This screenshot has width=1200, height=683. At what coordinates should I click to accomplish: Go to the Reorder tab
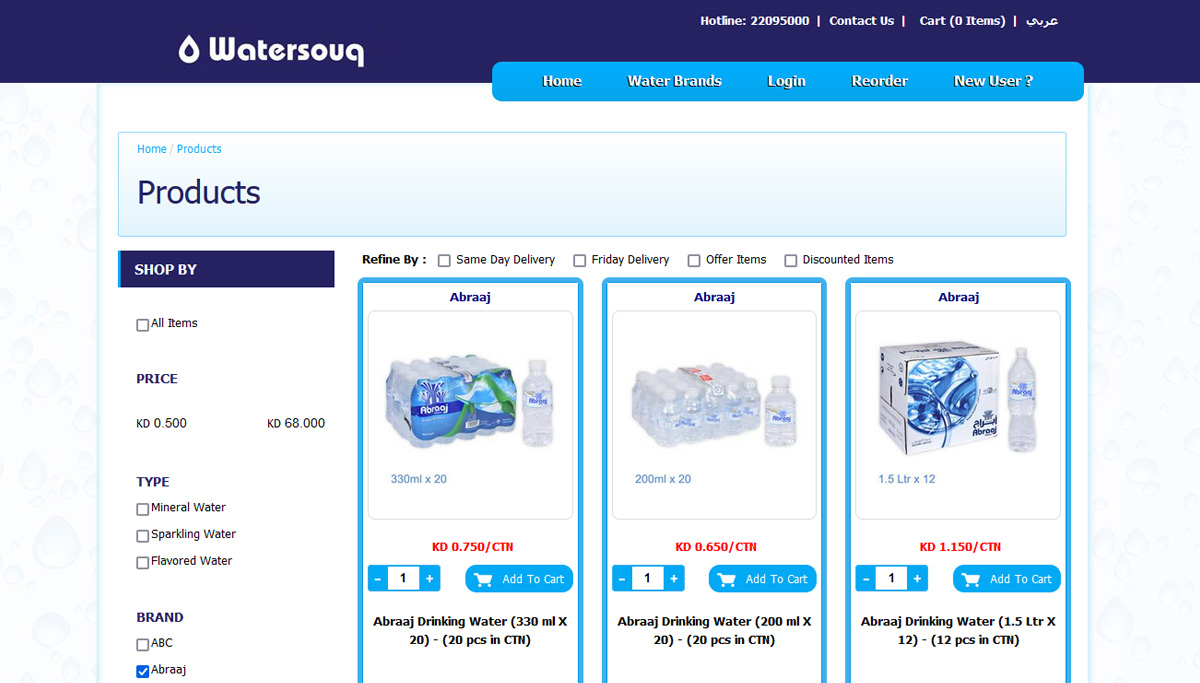(x=880, y=81)
